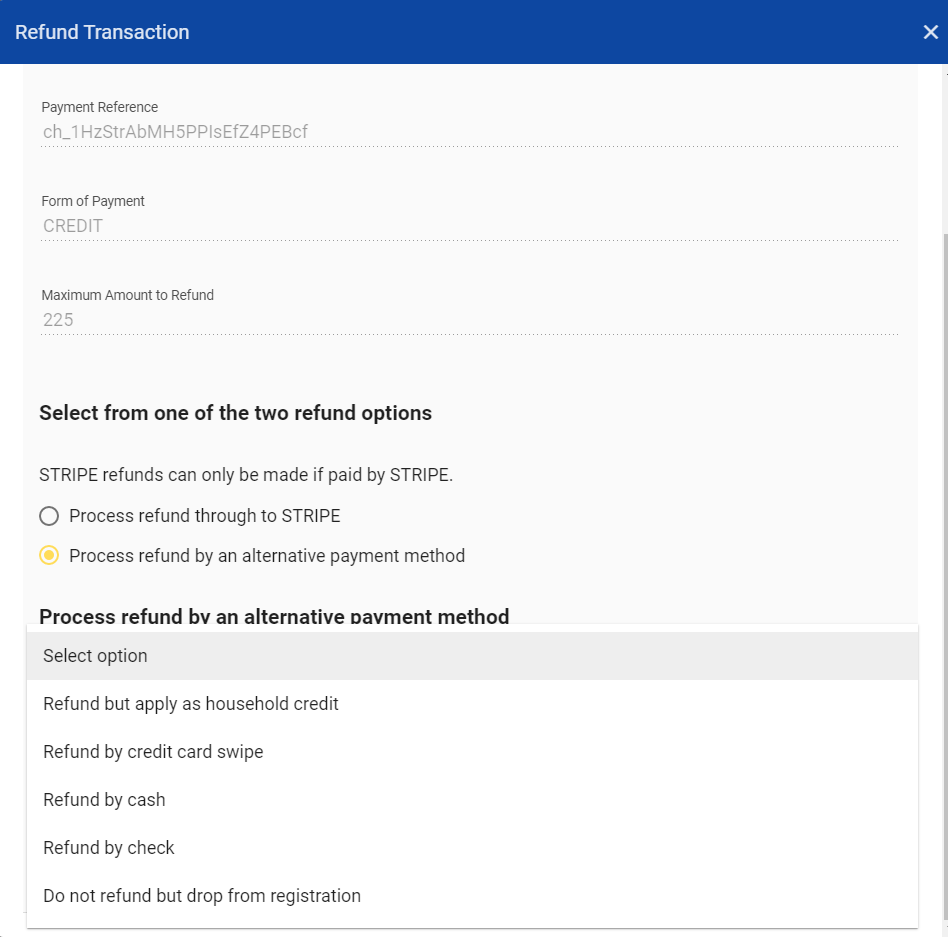Select the 'Process refund through to STRIPE' radio button
The height and width of the screenshot is (937, 948).
pyautogui.click(x=49, y=516)
